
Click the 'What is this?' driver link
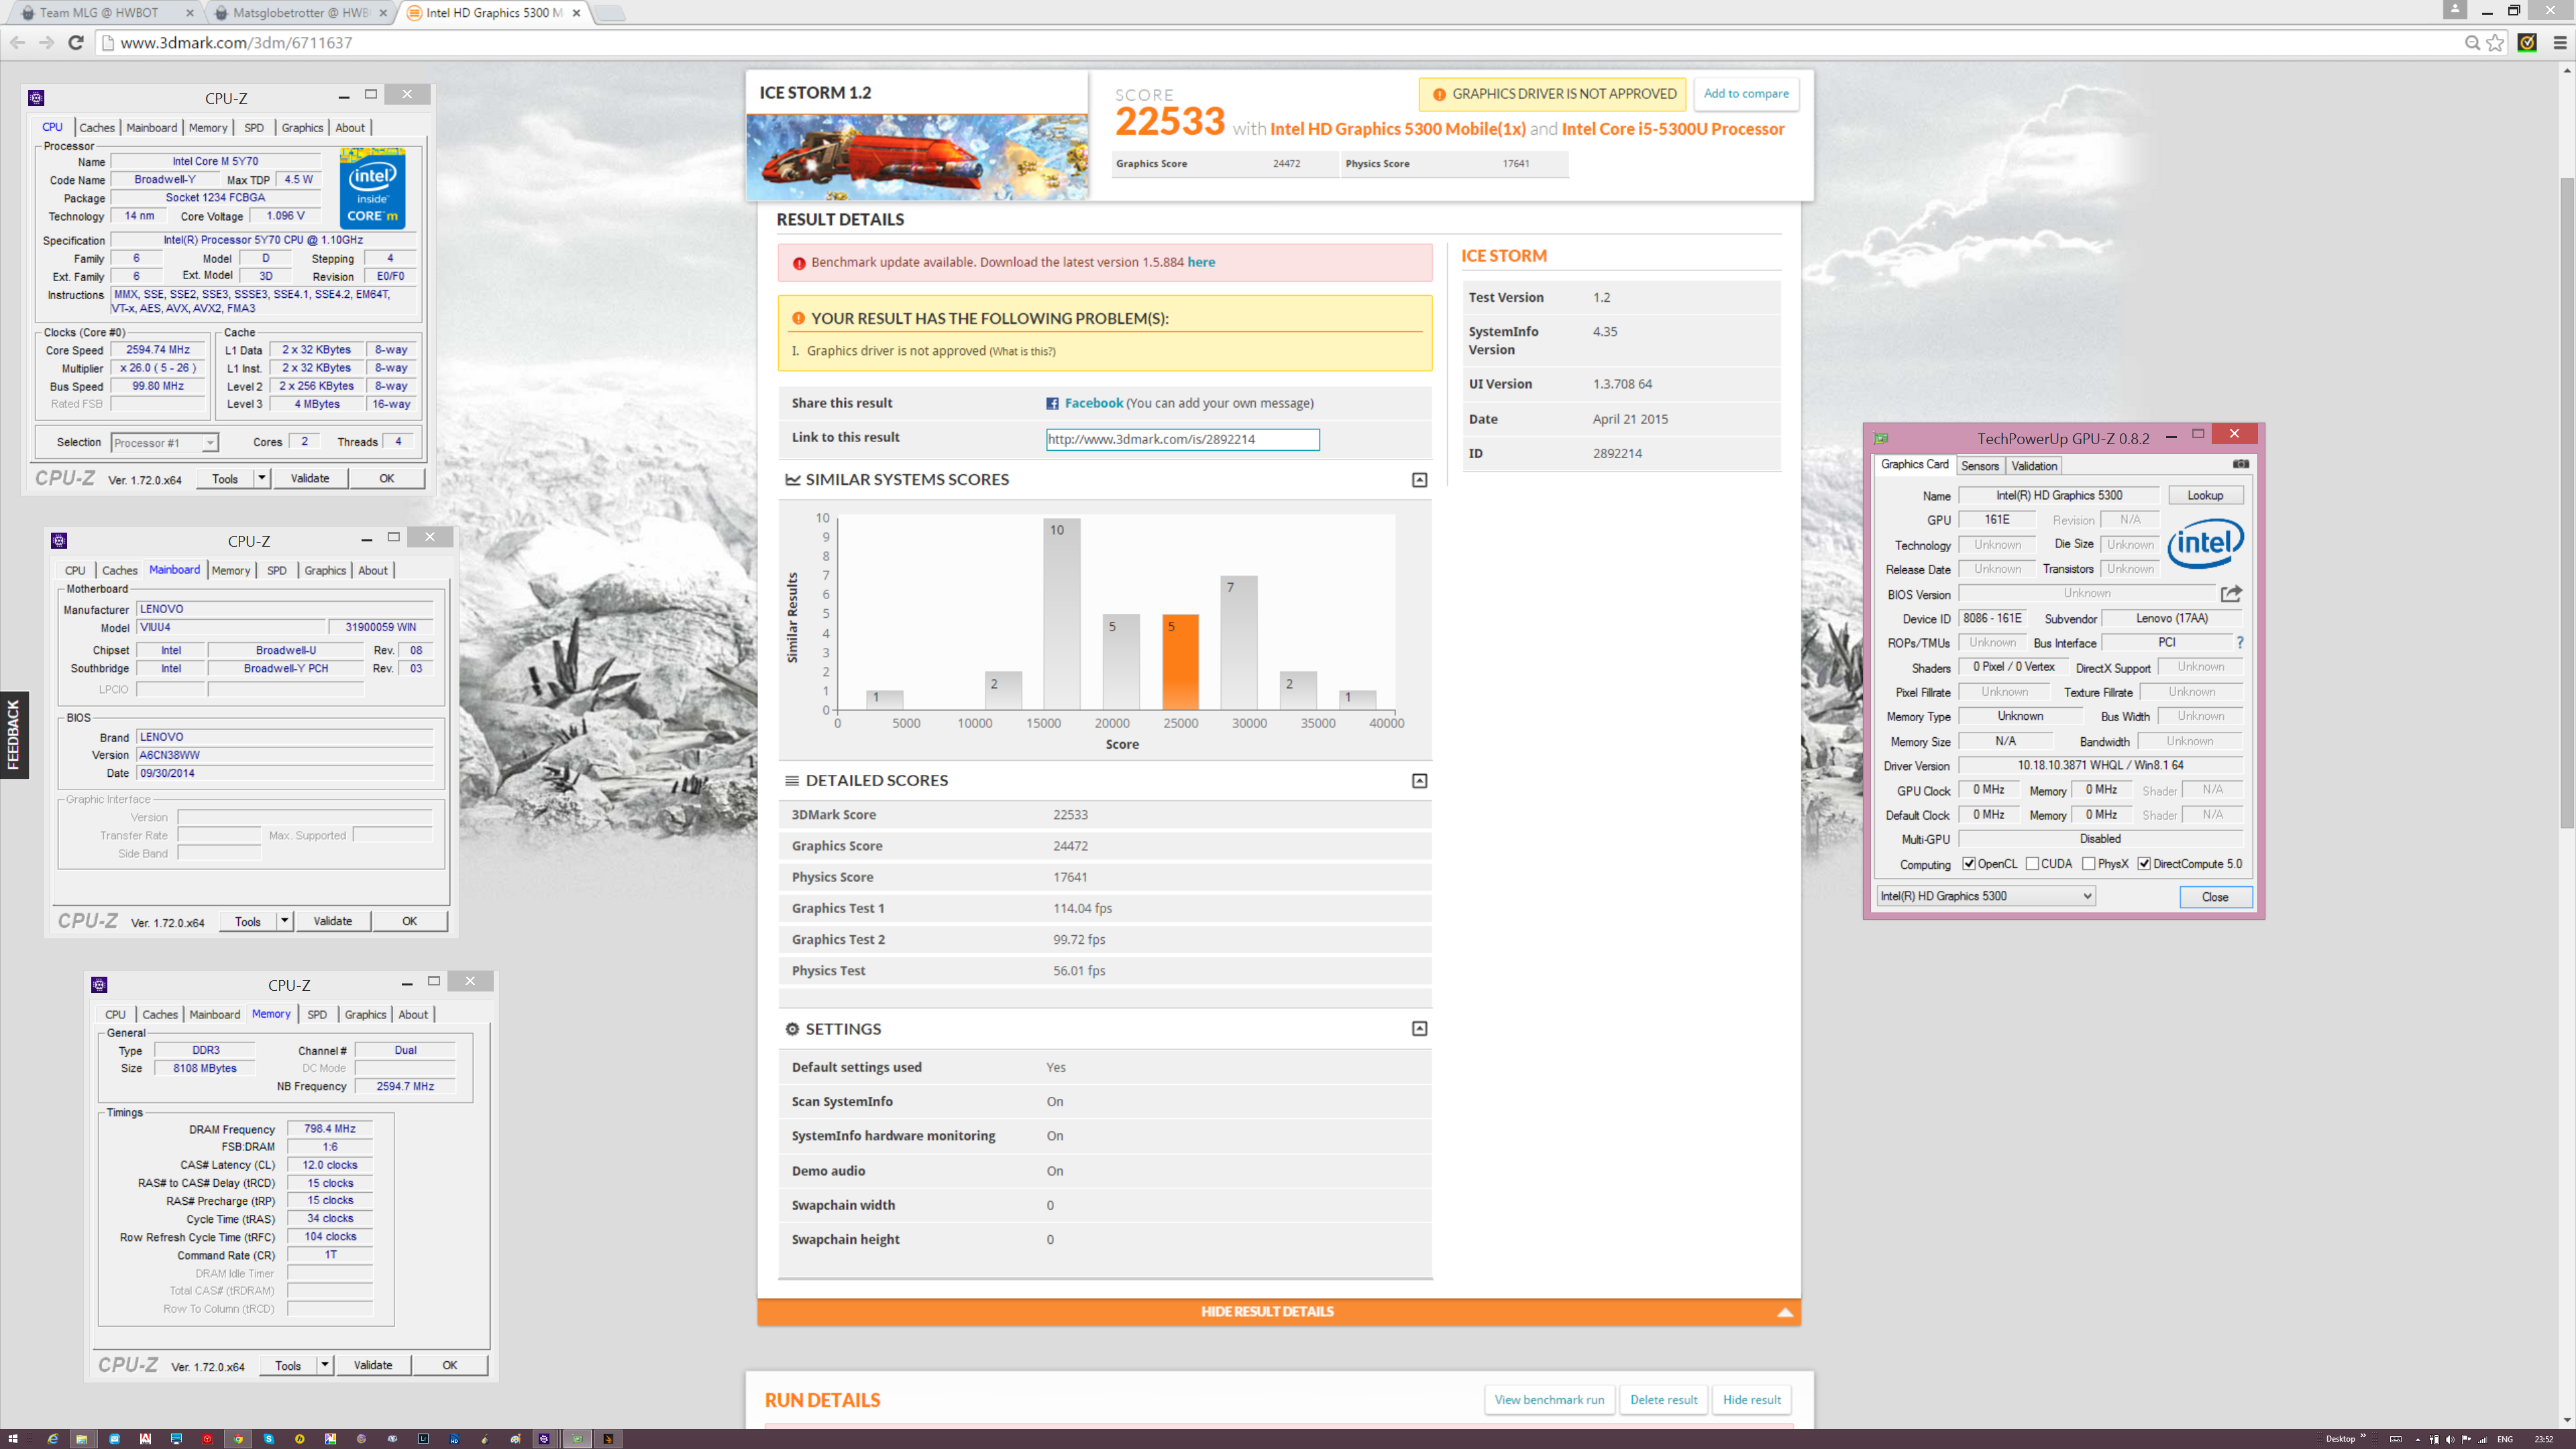(x=1022, y=351)
